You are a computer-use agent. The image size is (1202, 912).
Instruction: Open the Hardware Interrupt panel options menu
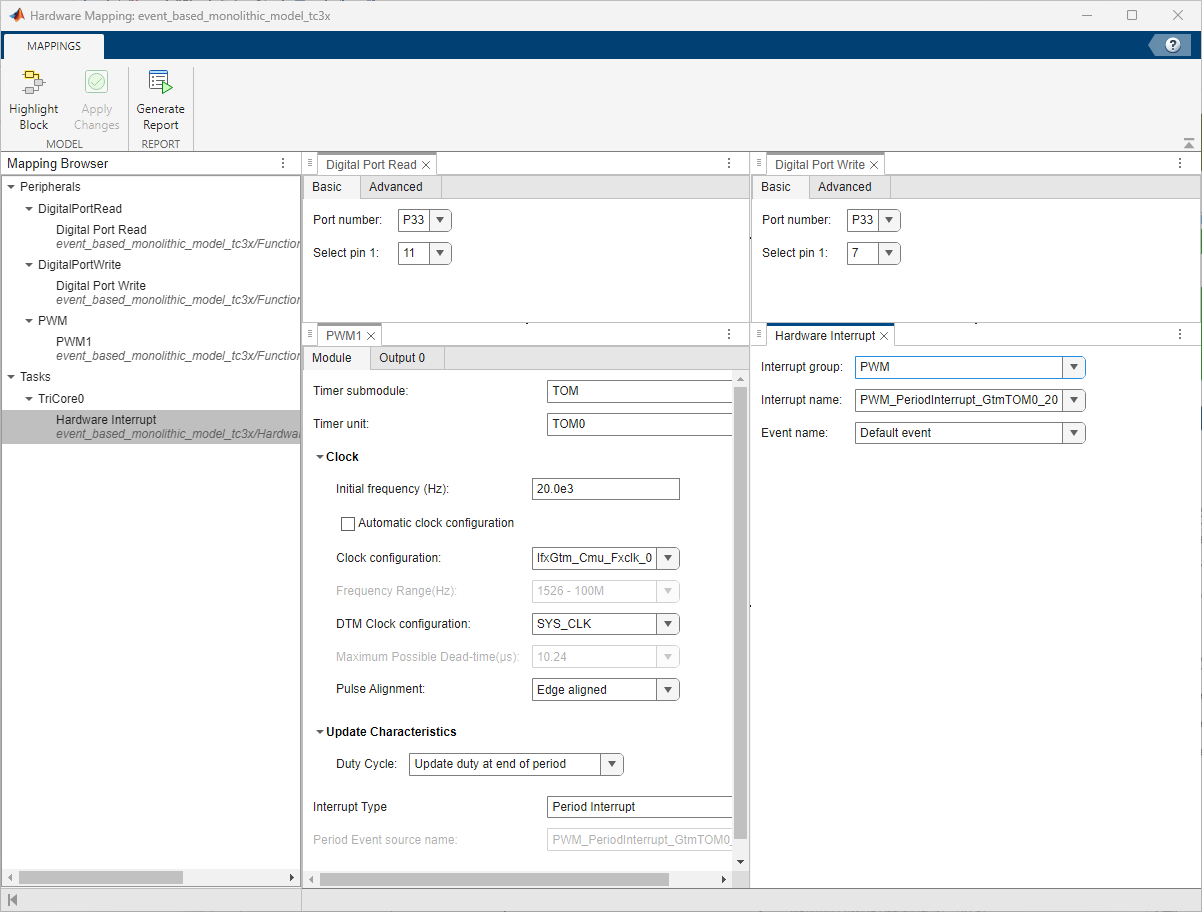point(1179,334)
